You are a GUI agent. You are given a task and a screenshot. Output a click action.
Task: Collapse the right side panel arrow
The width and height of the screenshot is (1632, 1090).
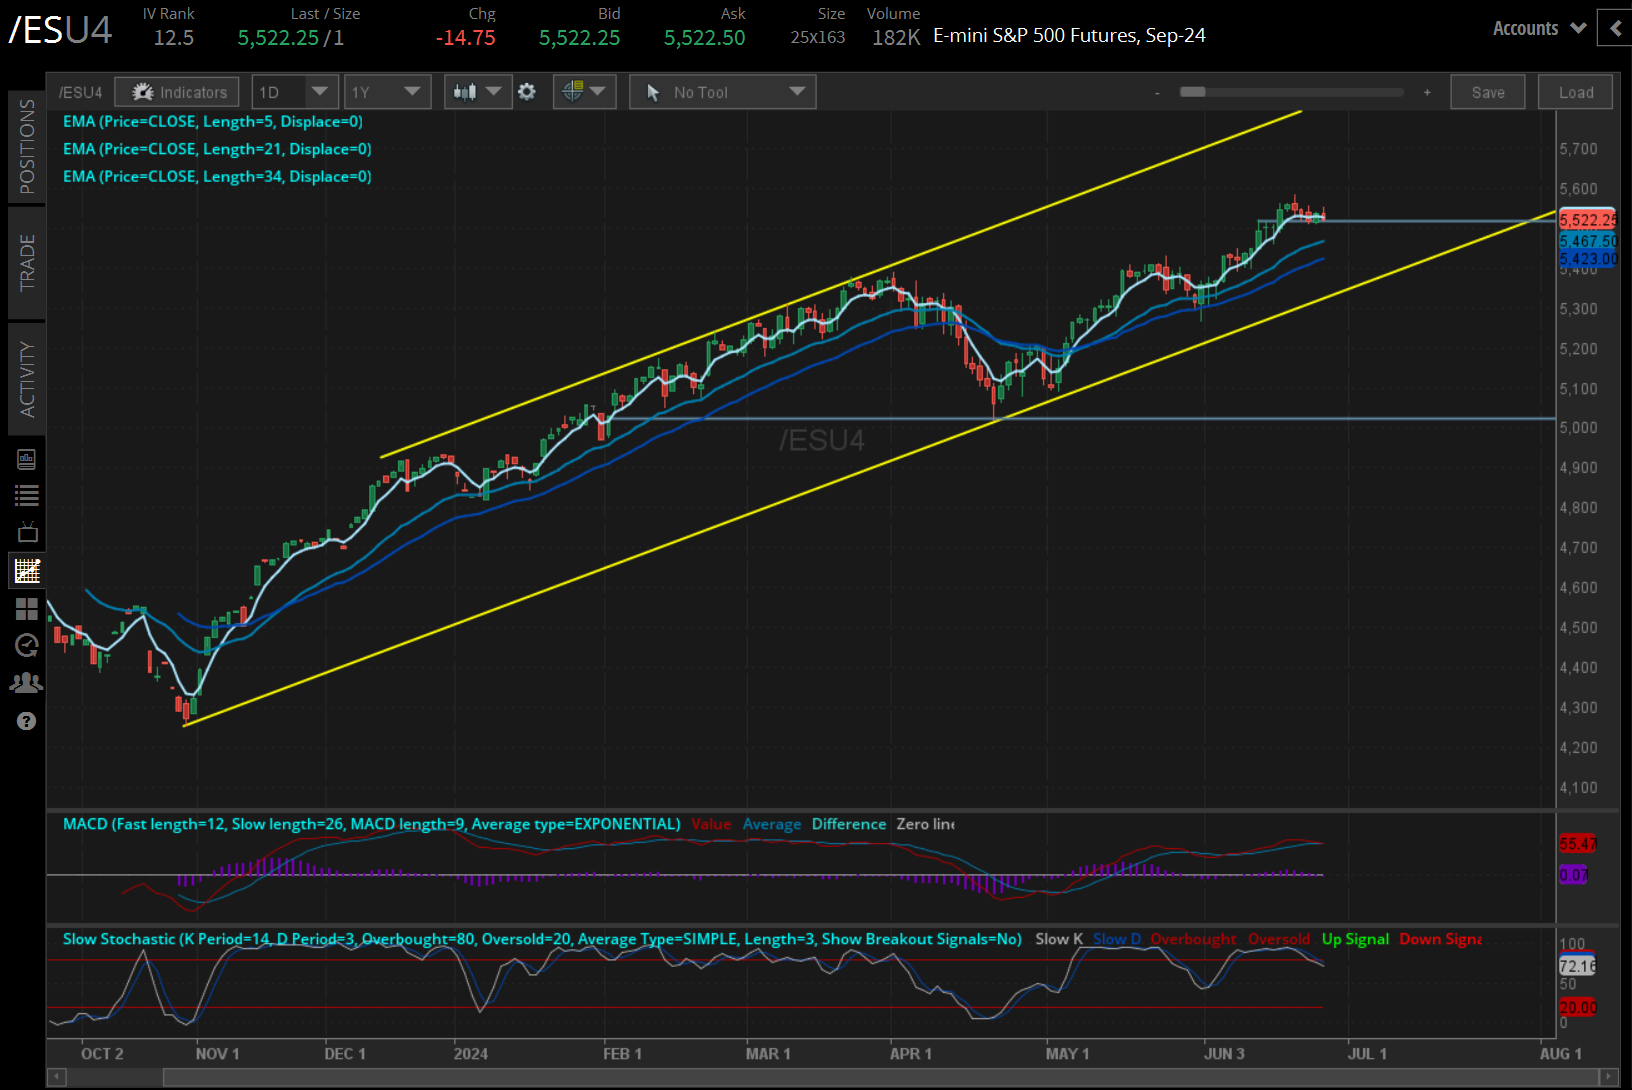tap(1616, 28)
